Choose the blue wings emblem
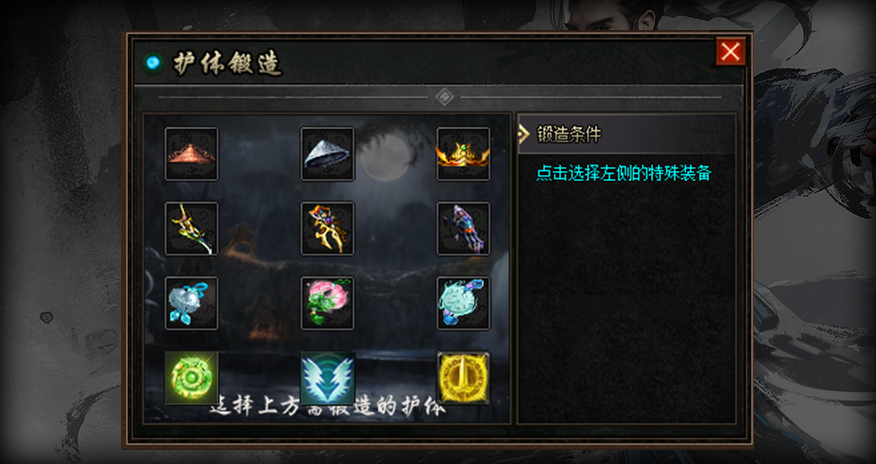Screen dimensions: 876x464 pyautogui.click(x=327, y=378)
